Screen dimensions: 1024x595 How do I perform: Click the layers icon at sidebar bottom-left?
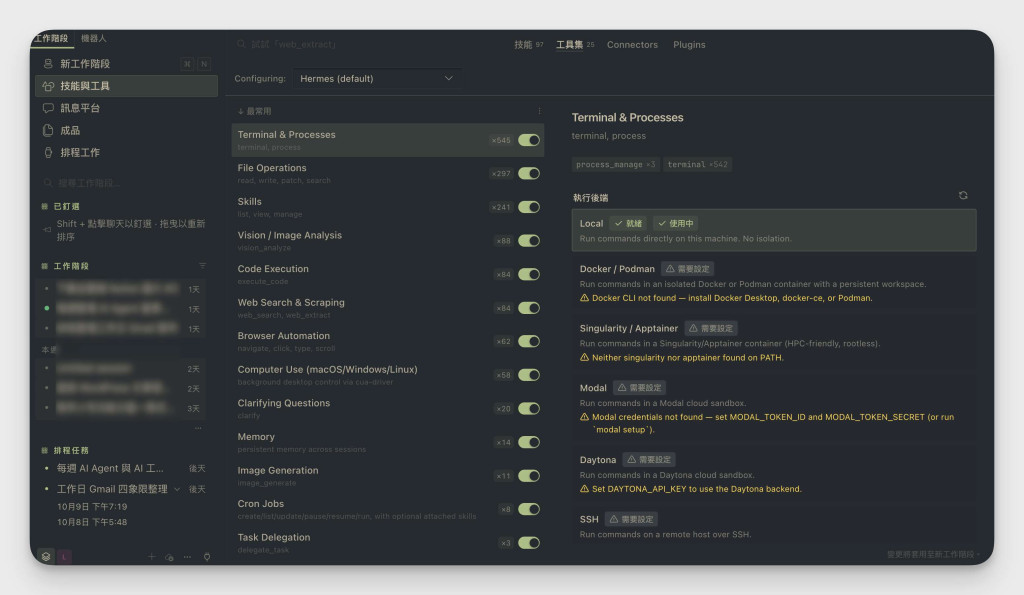(x=46, y=556)
